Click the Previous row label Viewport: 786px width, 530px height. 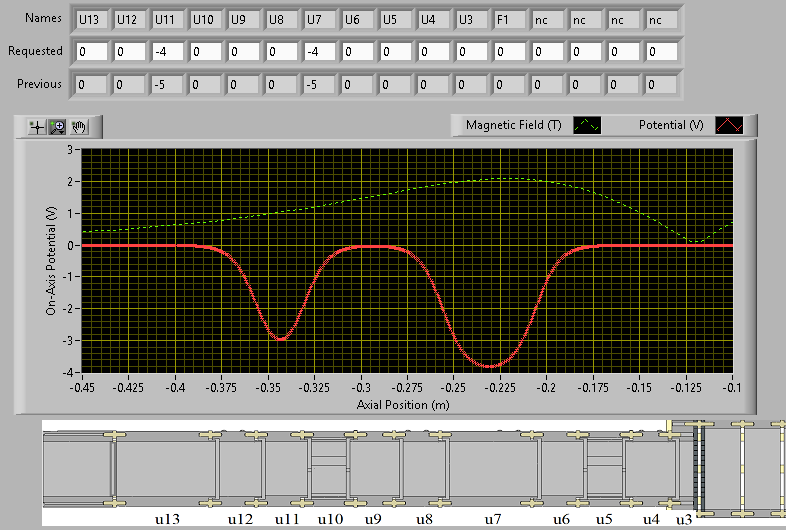tap(39, 84)
